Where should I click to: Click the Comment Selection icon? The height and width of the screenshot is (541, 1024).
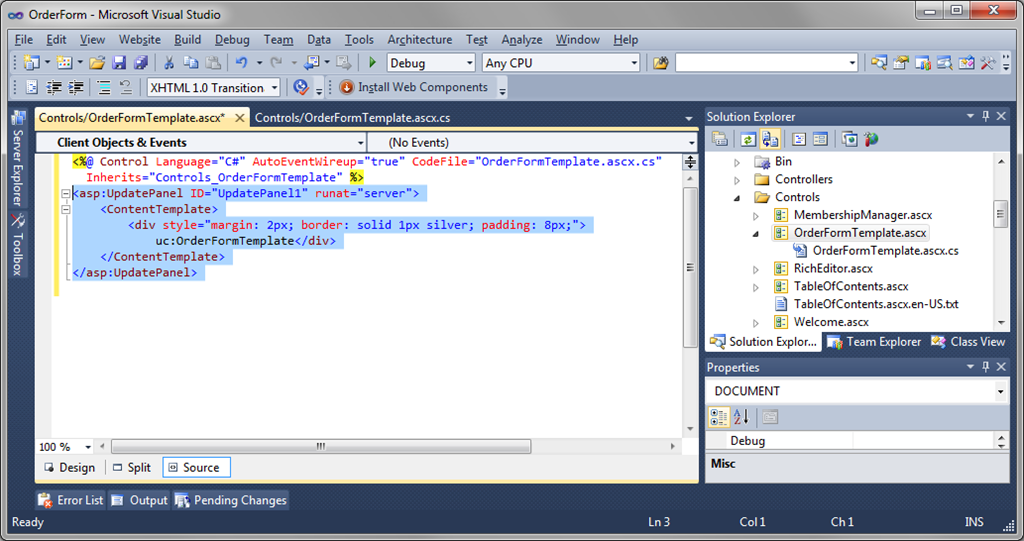(104, 87)
